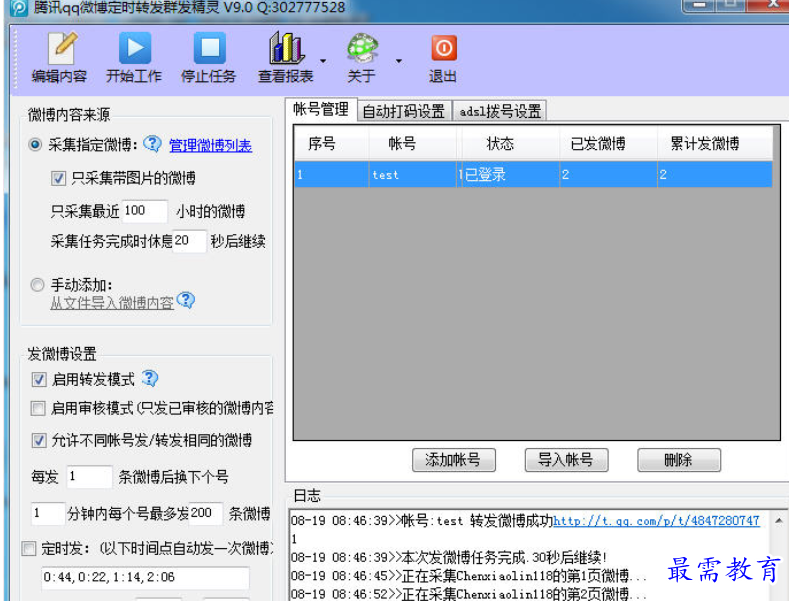Click the 每发 count field before 条微博后换下个号
The height and width of the screenshot is (601, 789).
tap(89, 476)
